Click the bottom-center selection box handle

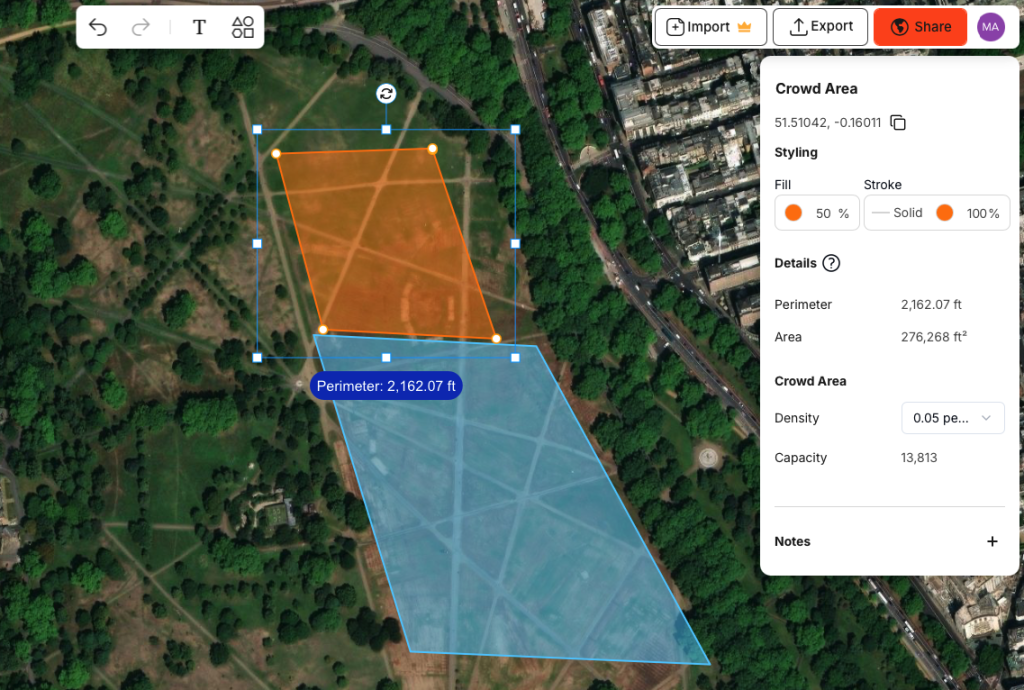click(x=386, y=358)
